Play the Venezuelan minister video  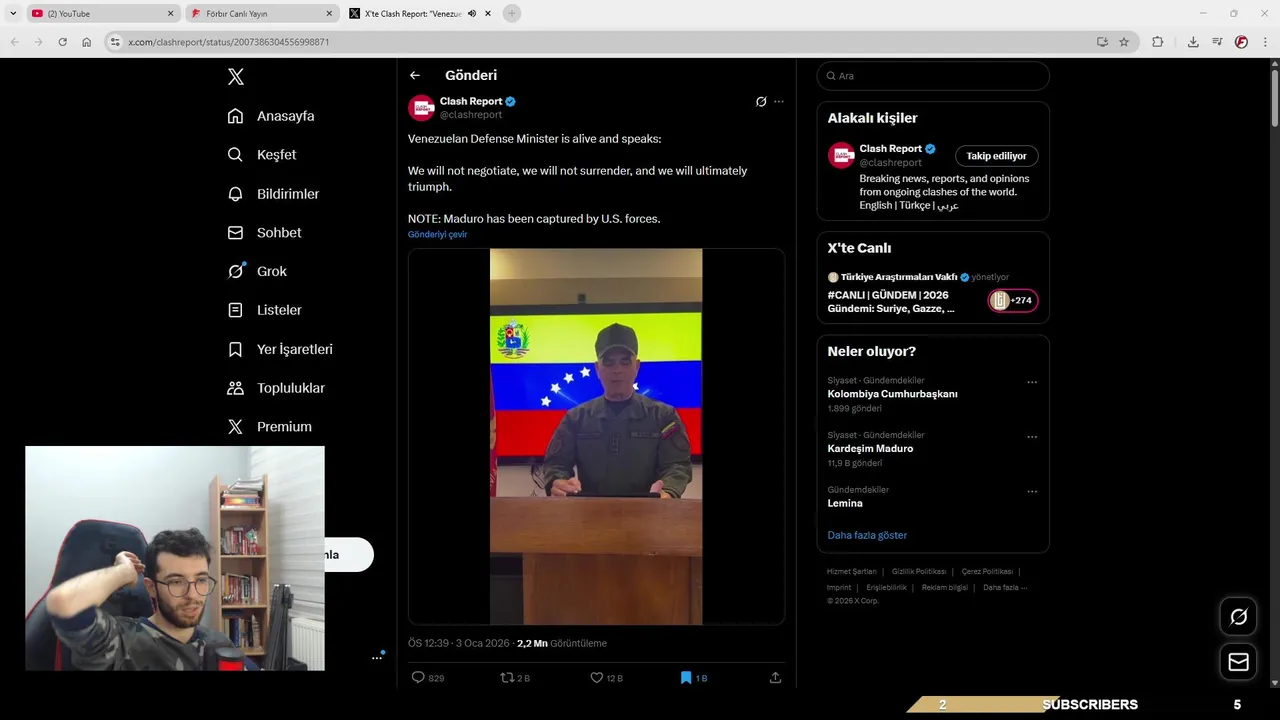[596, 437]
